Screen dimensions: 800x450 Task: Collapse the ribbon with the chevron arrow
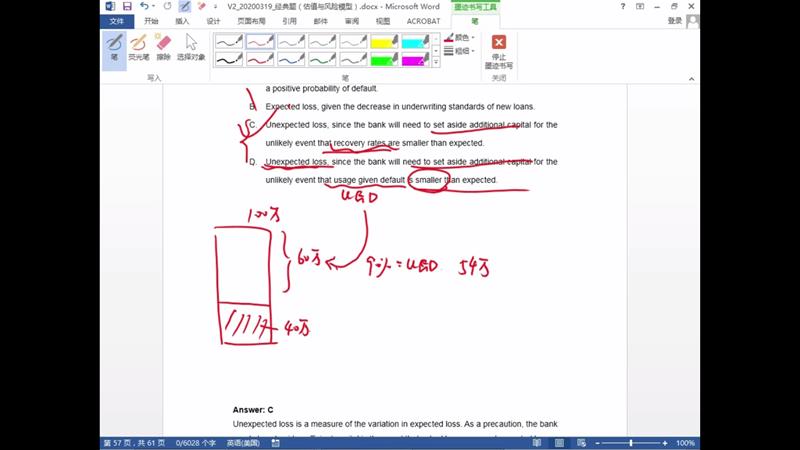691,79
